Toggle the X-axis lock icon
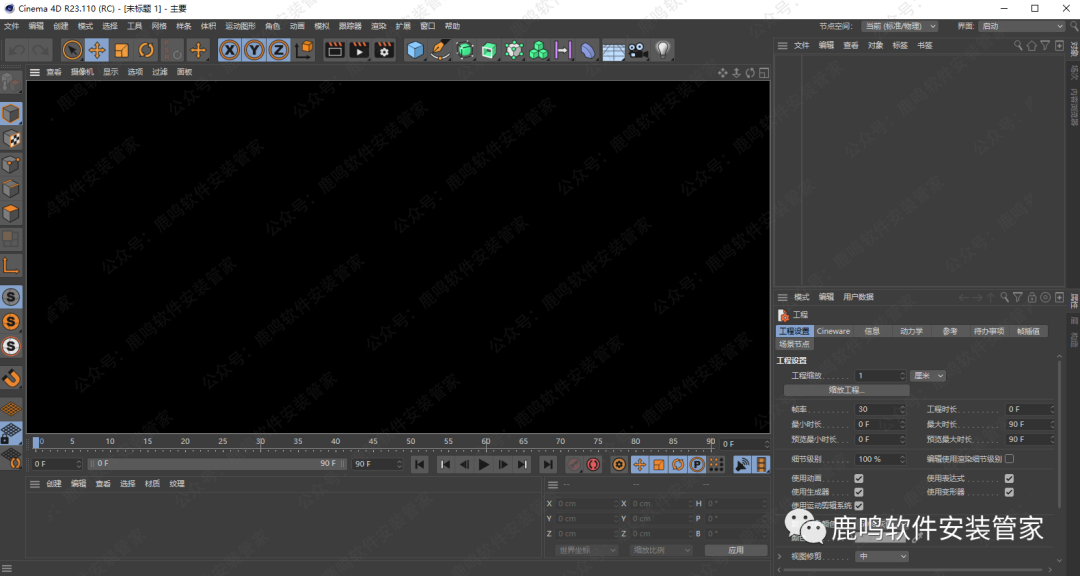1080x576 pixels. 230,50
